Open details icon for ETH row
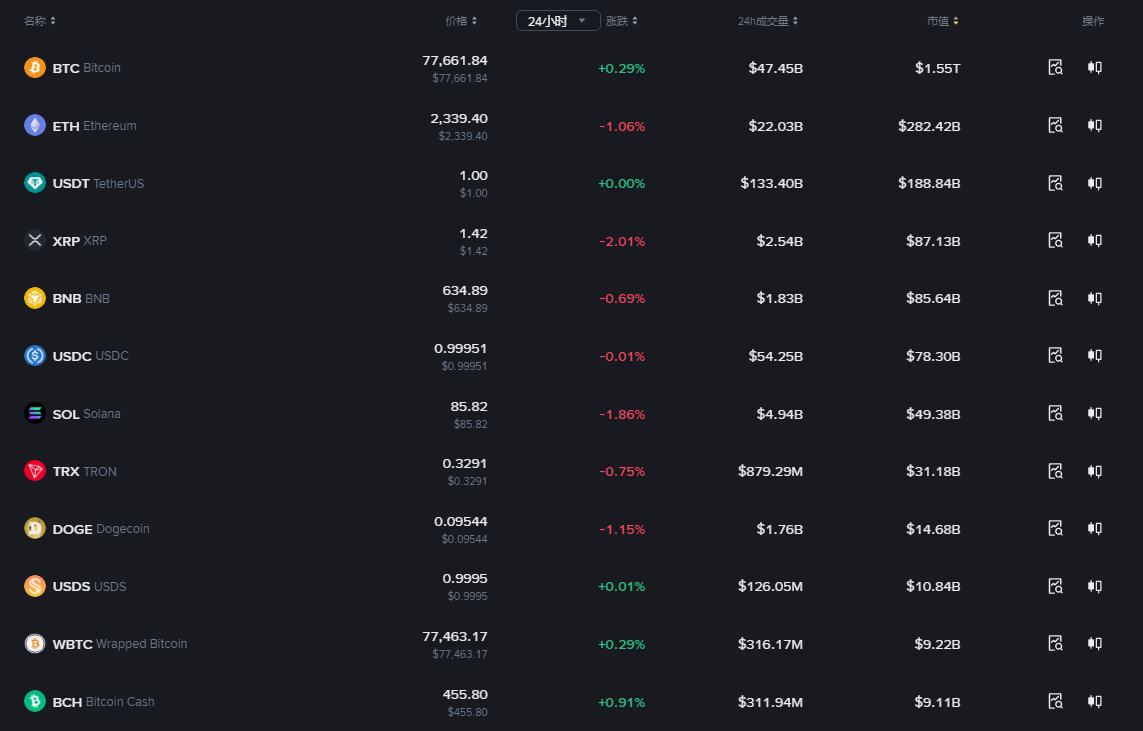Screen dimensions: 1143x731 click(1055, 125)
